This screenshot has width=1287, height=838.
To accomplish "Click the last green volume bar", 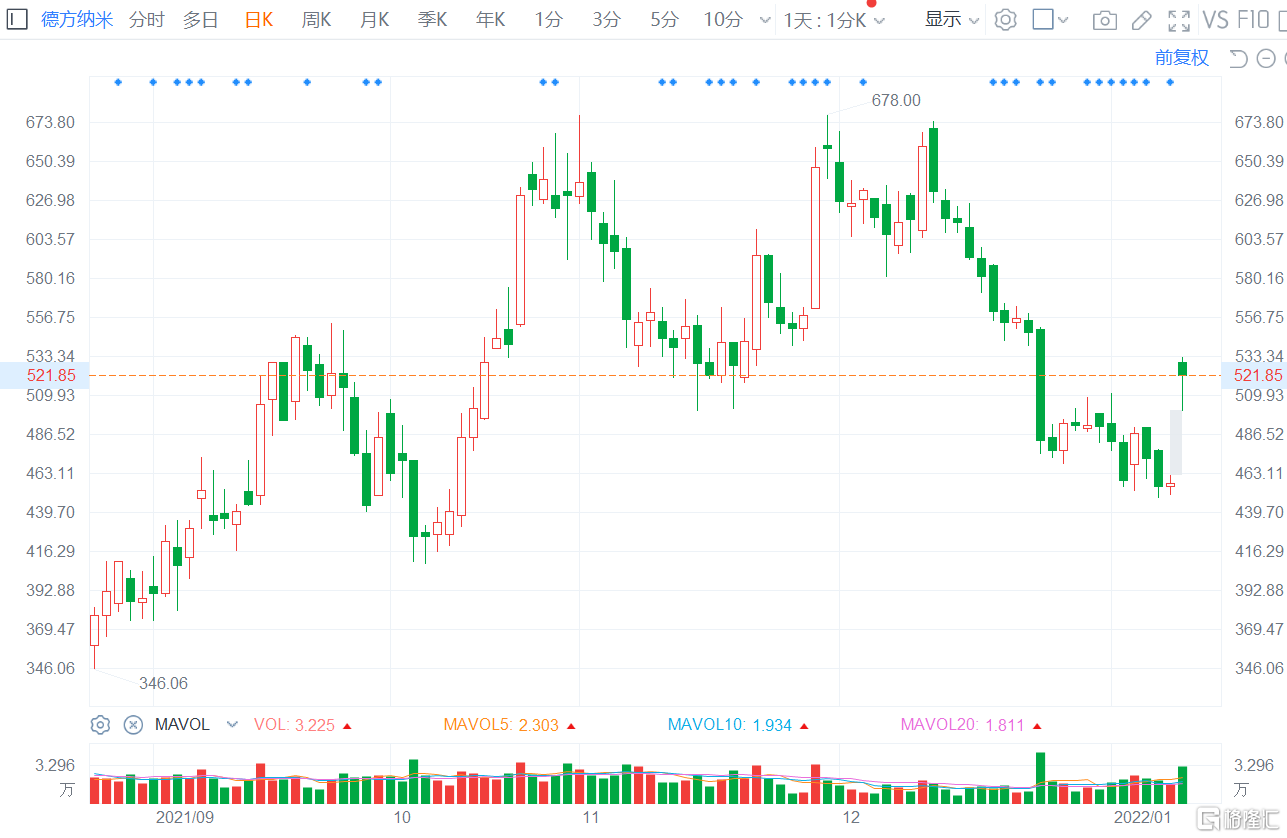I will point(1182,785).
